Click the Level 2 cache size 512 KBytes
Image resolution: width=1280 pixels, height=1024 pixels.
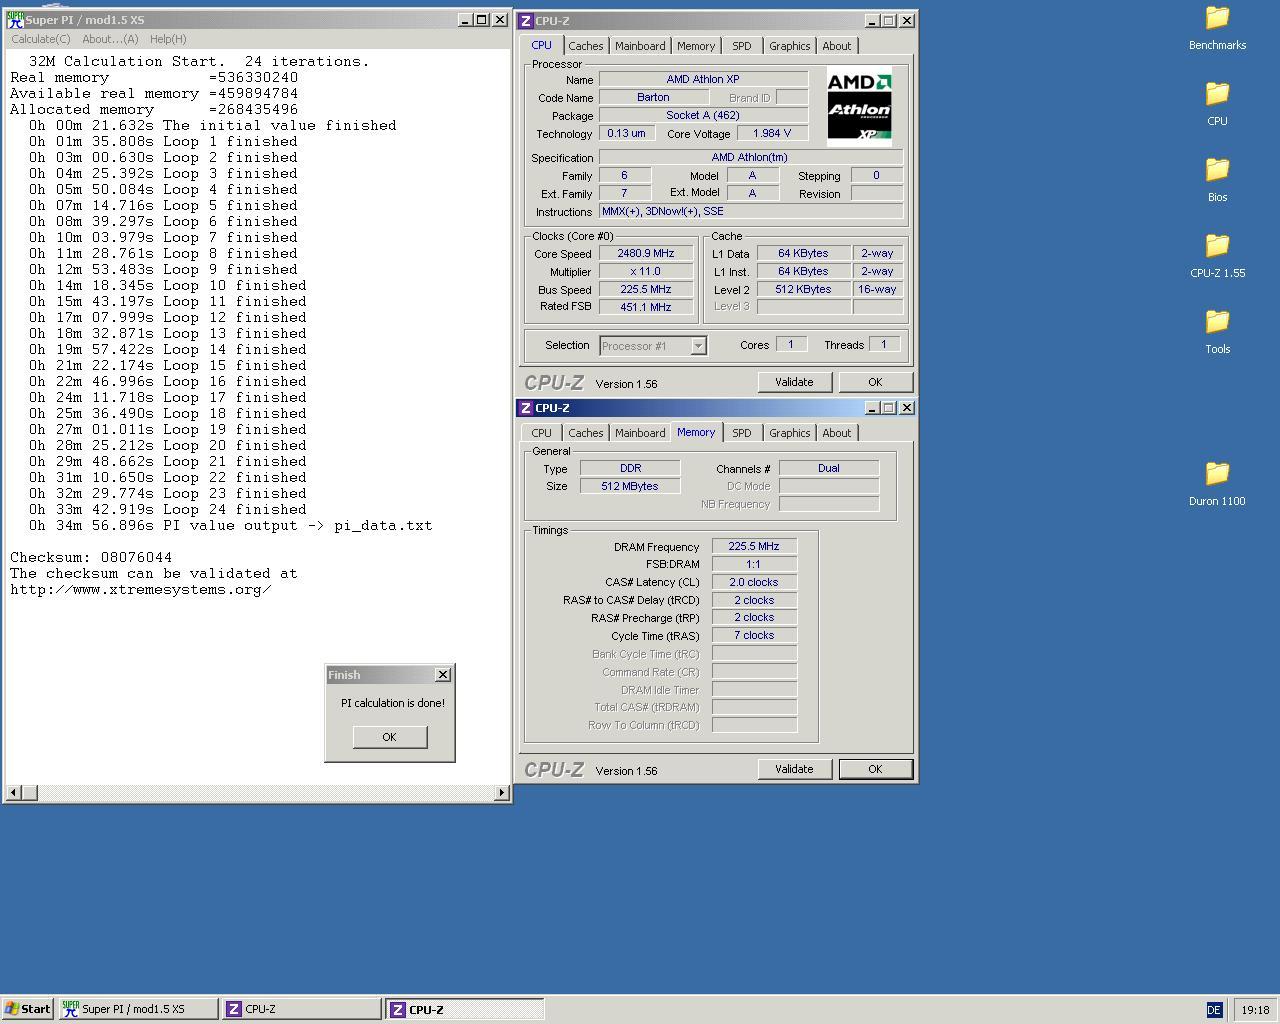pyautogui.click(x=803, y=290)
